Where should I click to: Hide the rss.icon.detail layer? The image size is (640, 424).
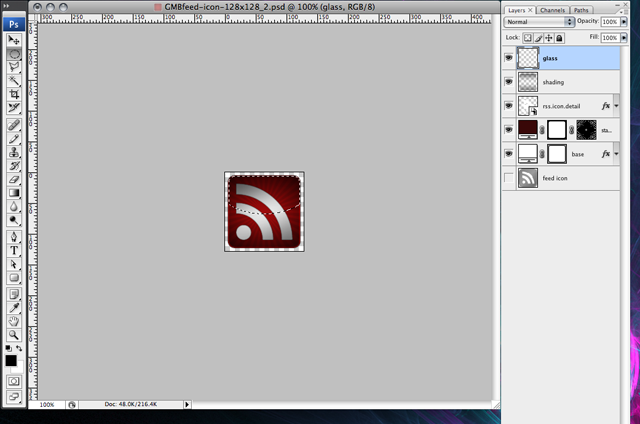point(509,106)
